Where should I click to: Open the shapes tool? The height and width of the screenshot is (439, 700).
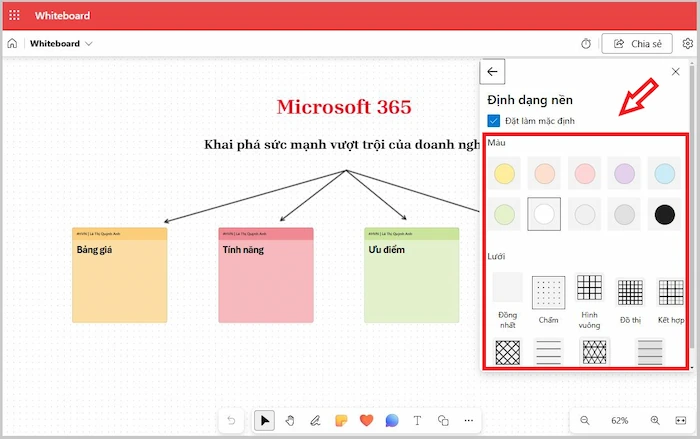click(x=443, y=420)
